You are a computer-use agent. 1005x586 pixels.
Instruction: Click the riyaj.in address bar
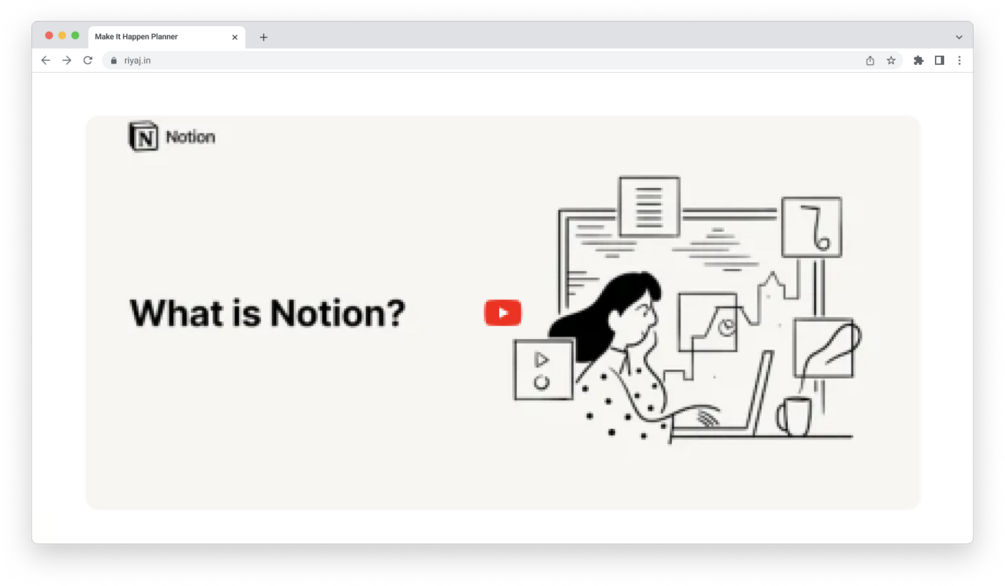487,60
